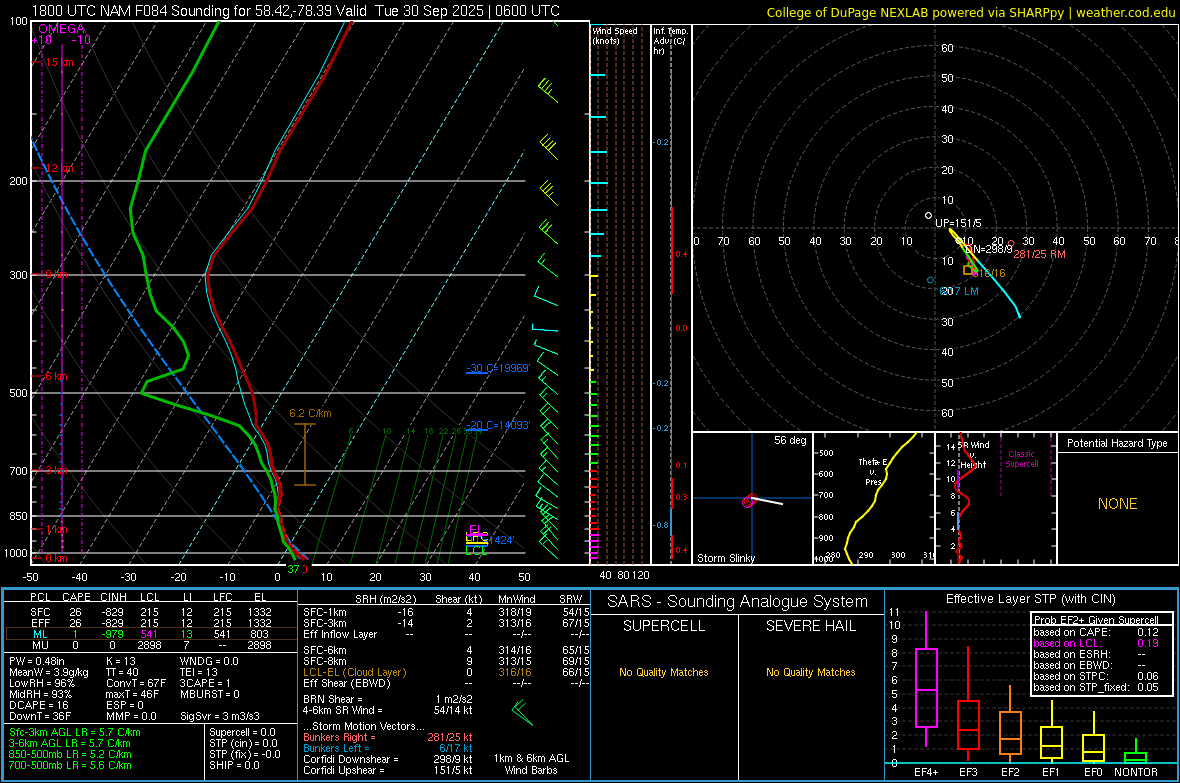Click the '700-500mb LR = 5.6 C/km' line
The height and width of the screenshot is (783, 1180).
(x=70, y=766)
